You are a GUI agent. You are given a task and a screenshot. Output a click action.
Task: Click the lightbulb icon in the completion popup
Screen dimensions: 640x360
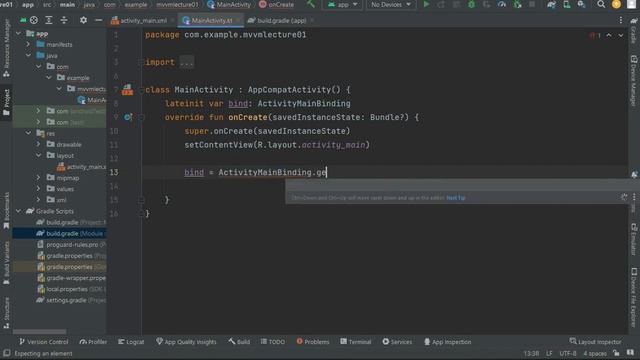[624, 197]
